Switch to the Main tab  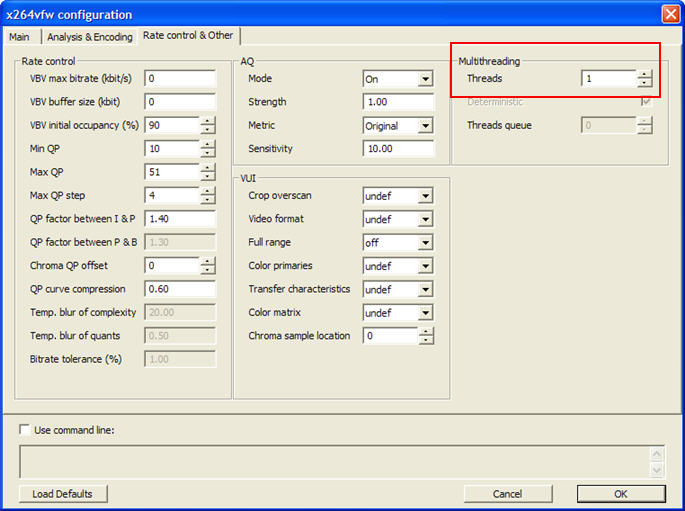[20, 37]
